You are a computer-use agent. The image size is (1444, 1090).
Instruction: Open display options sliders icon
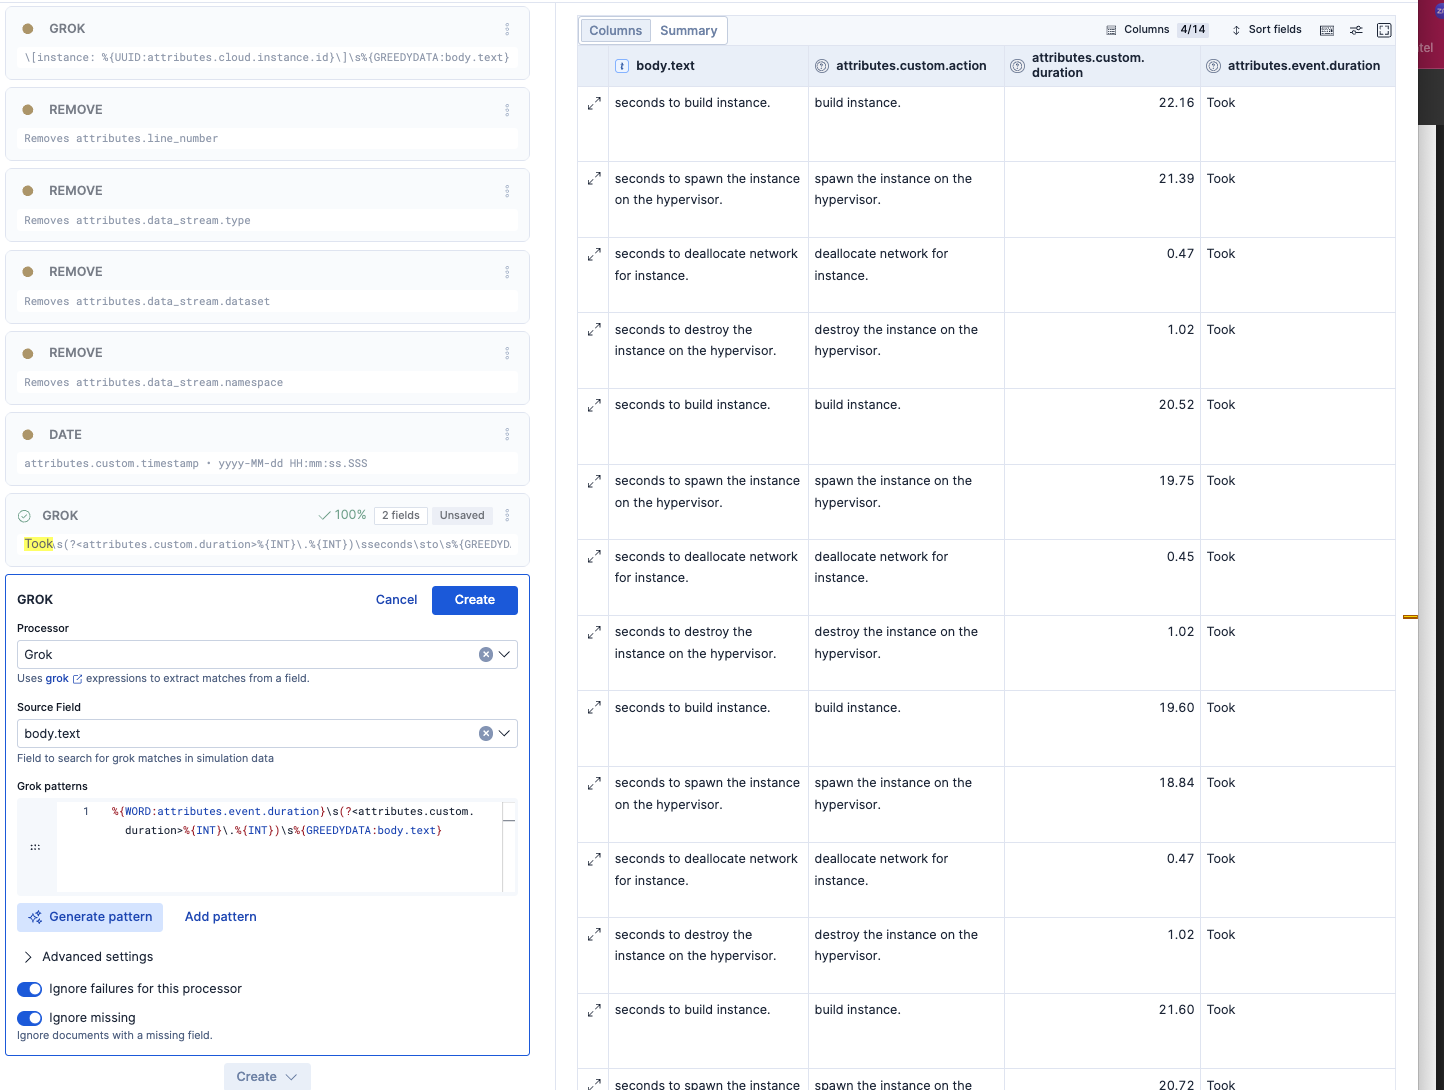tap(1356, 30)
